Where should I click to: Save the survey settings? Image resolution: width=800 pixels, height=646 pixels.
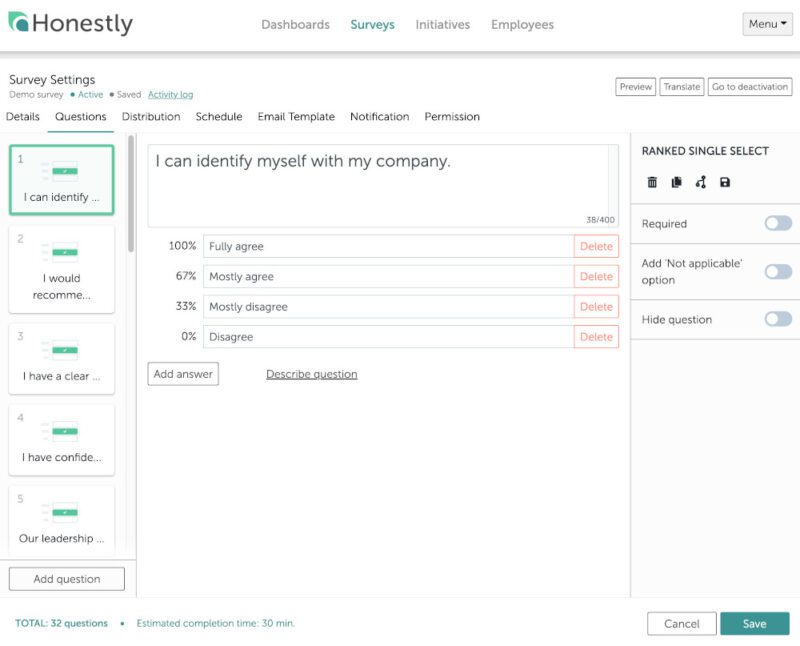[x=755, y=623]
